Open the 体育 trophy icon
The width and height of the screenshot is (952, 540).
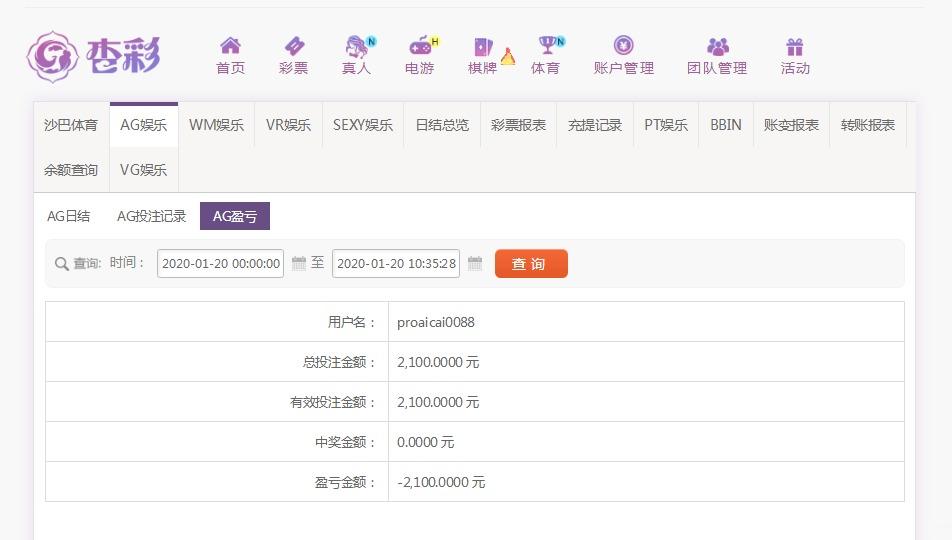point(549,44)
